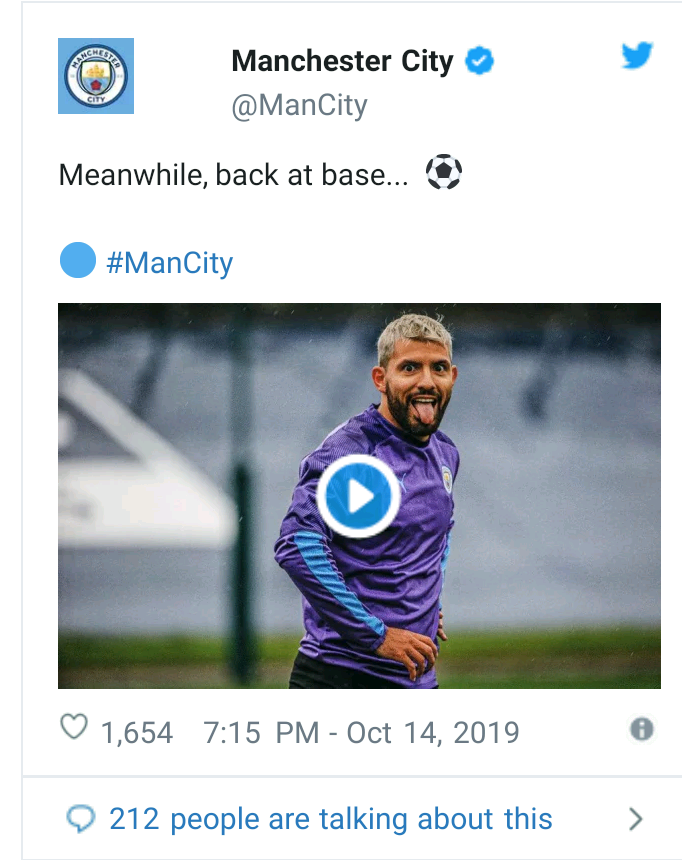Click the Twitter bird logo
Viewport: 682px width, 860px height.
(636, 56)
